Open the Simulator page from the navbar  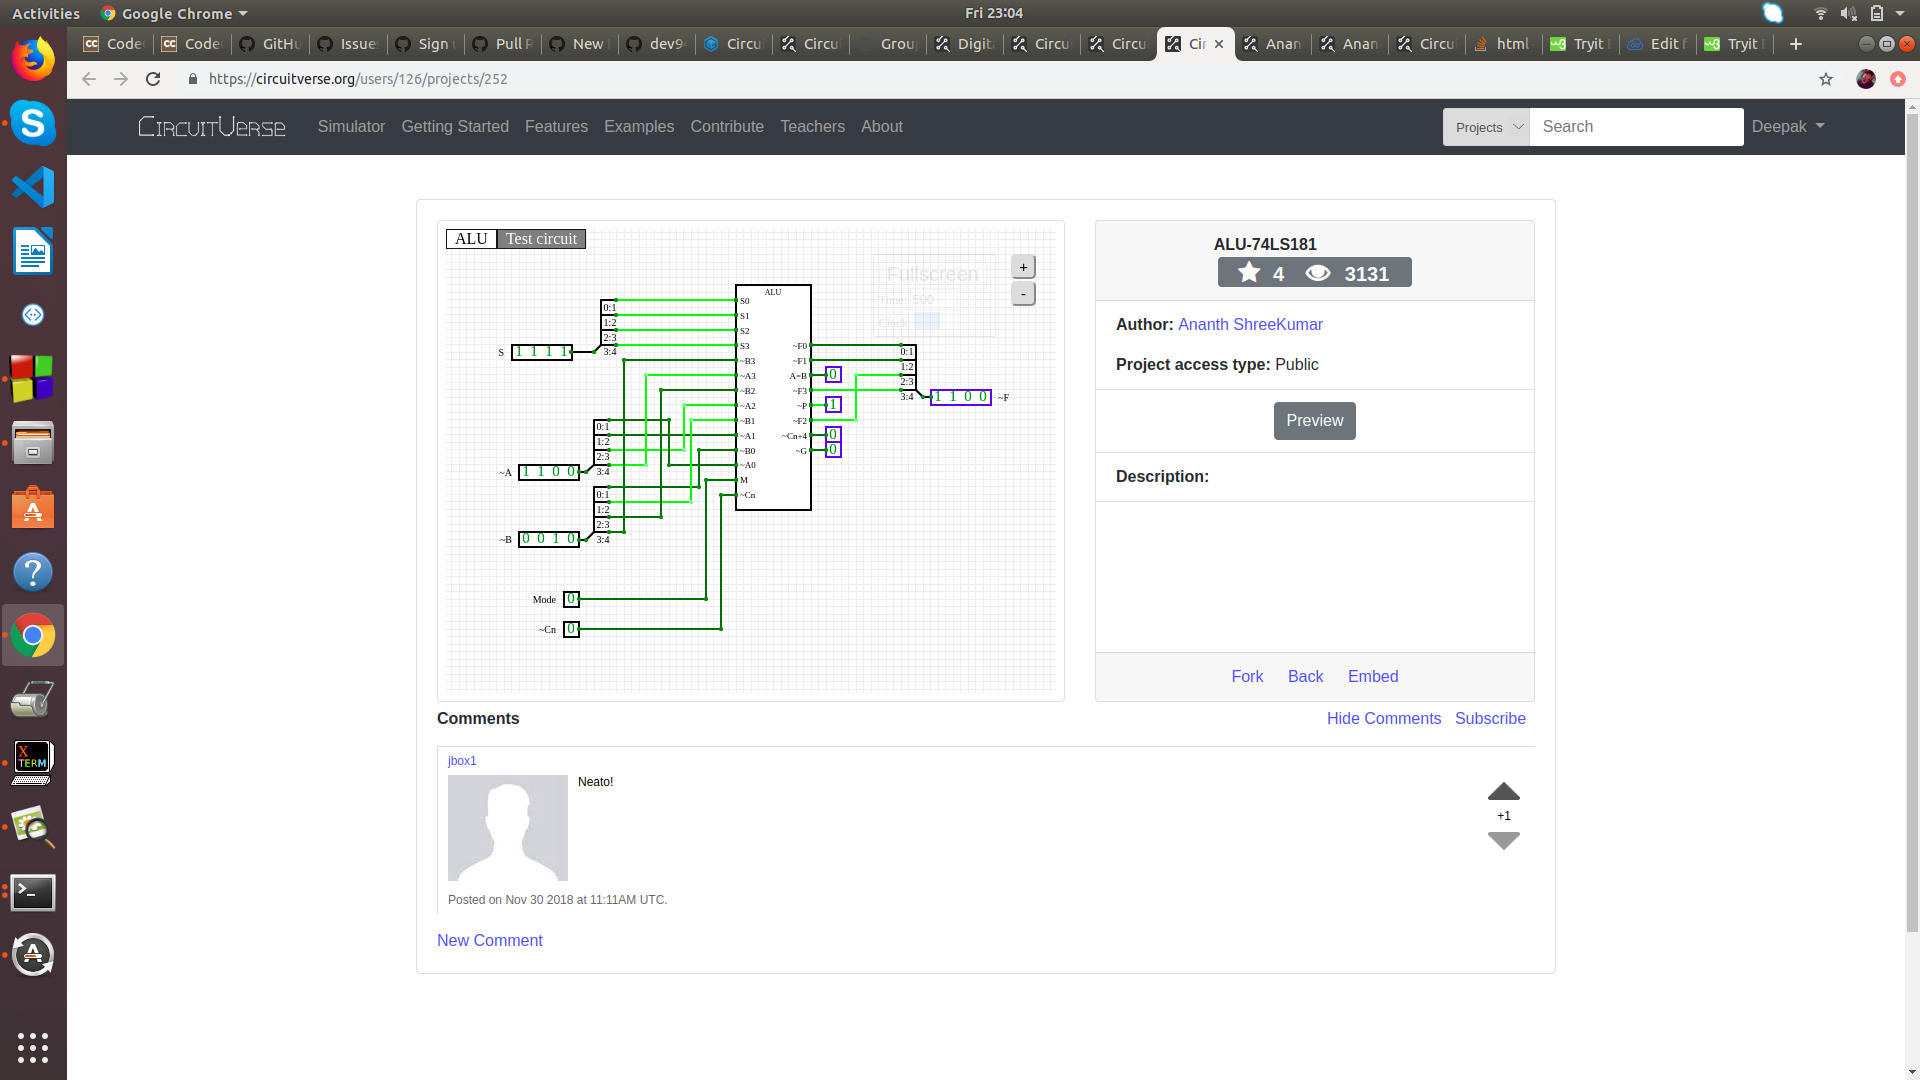tap(351, 126)
